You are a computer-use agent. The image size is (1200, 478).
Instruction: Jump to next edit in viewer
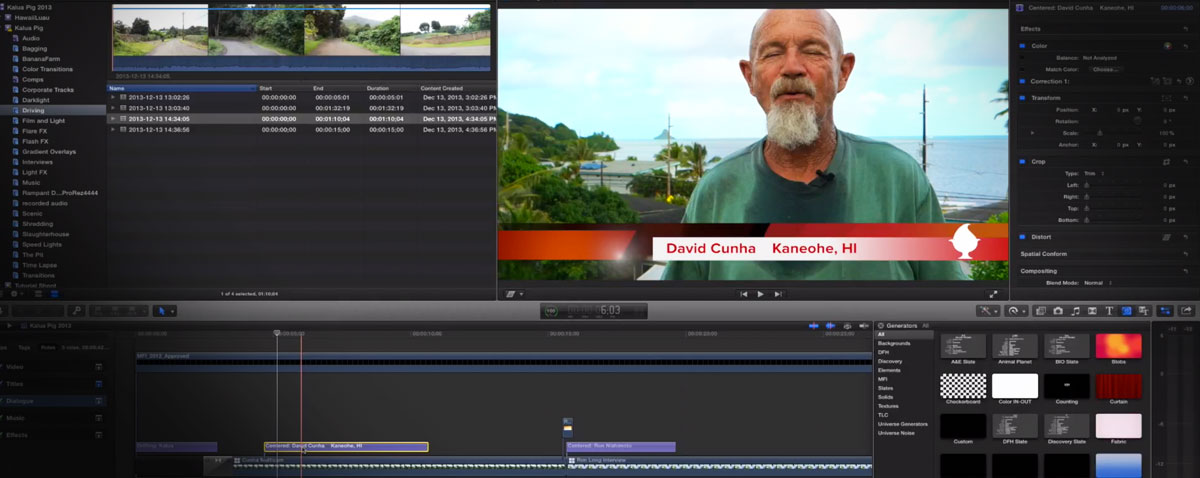(778, 294)
